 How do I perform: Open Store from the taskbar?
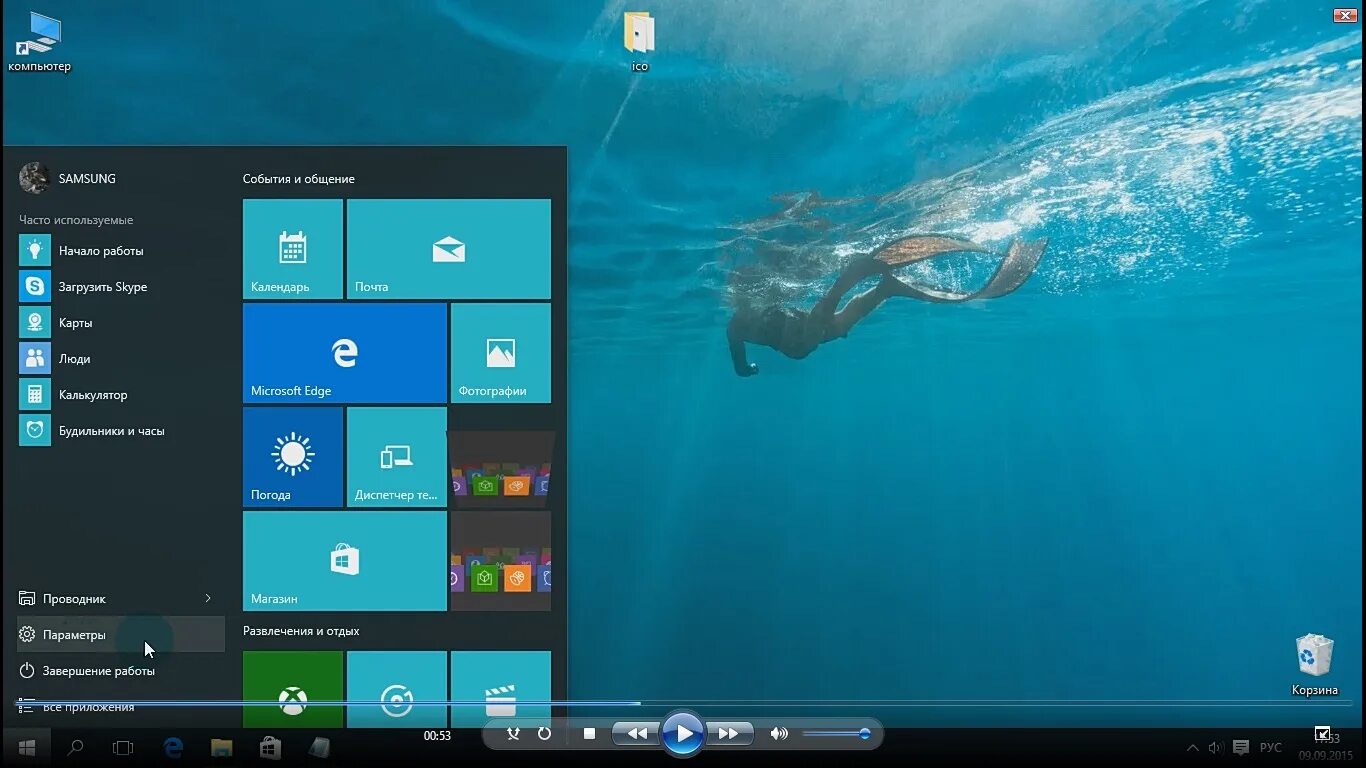[270, 747]
